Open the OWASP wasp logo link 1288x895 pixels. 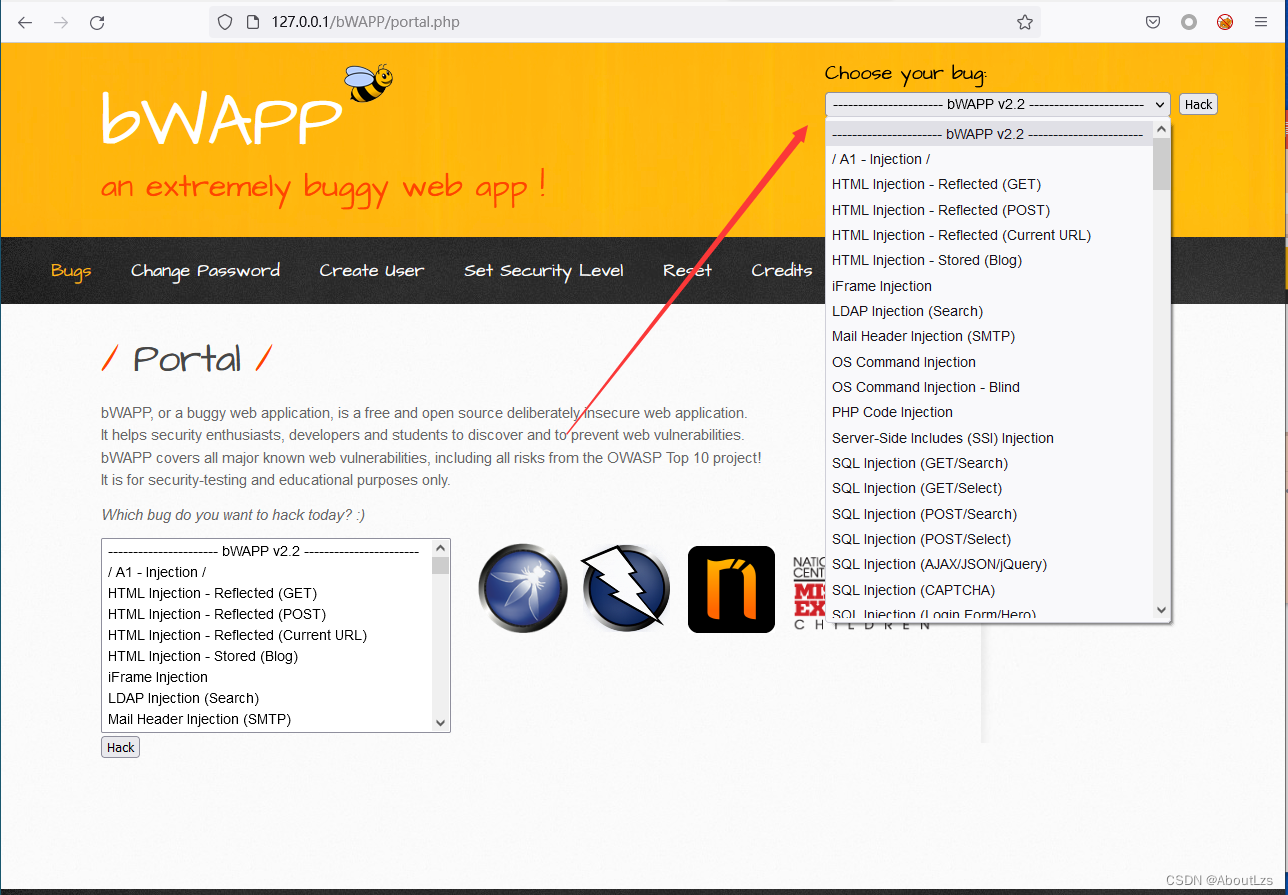click(523, 588)
